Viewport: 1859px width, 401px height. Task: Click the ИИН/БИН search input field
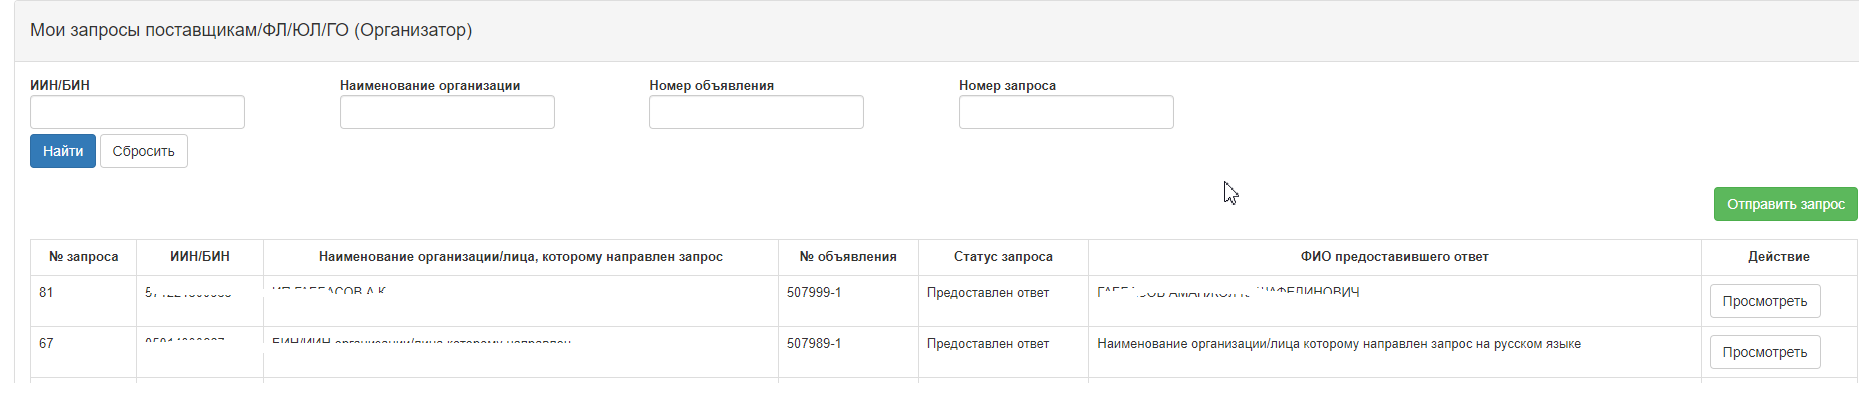click(137, 112)
